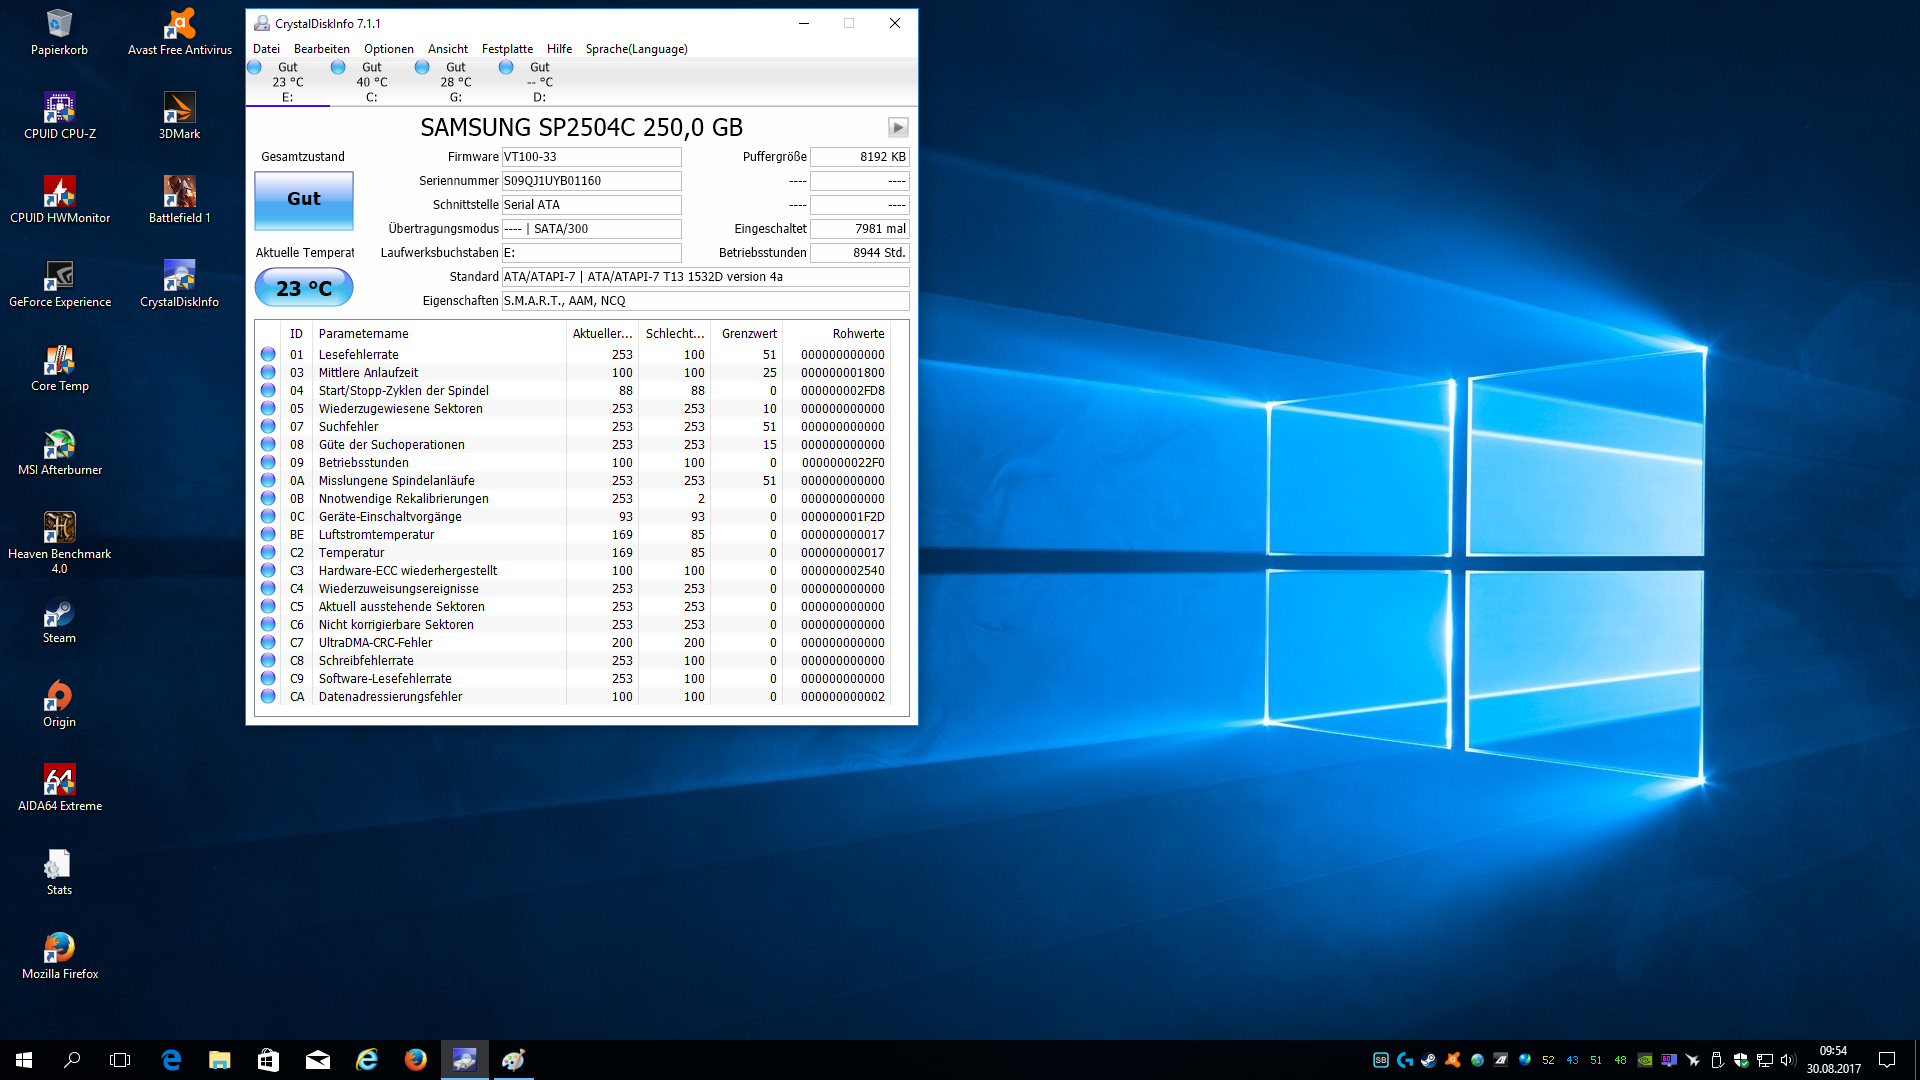Open the Festplatte menu

coord(506,48)
